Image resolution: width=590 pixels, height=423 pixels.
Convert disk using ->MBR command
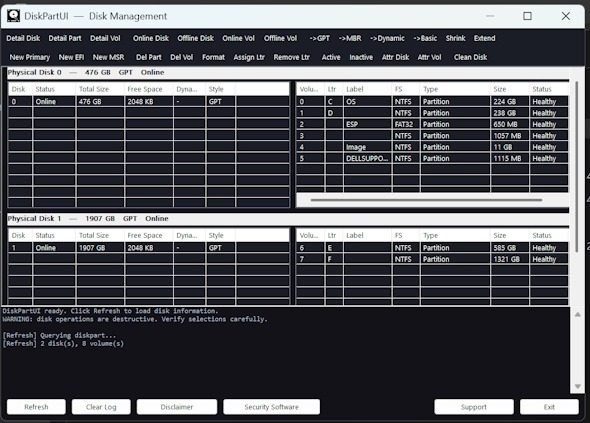(x=350, y=38)
